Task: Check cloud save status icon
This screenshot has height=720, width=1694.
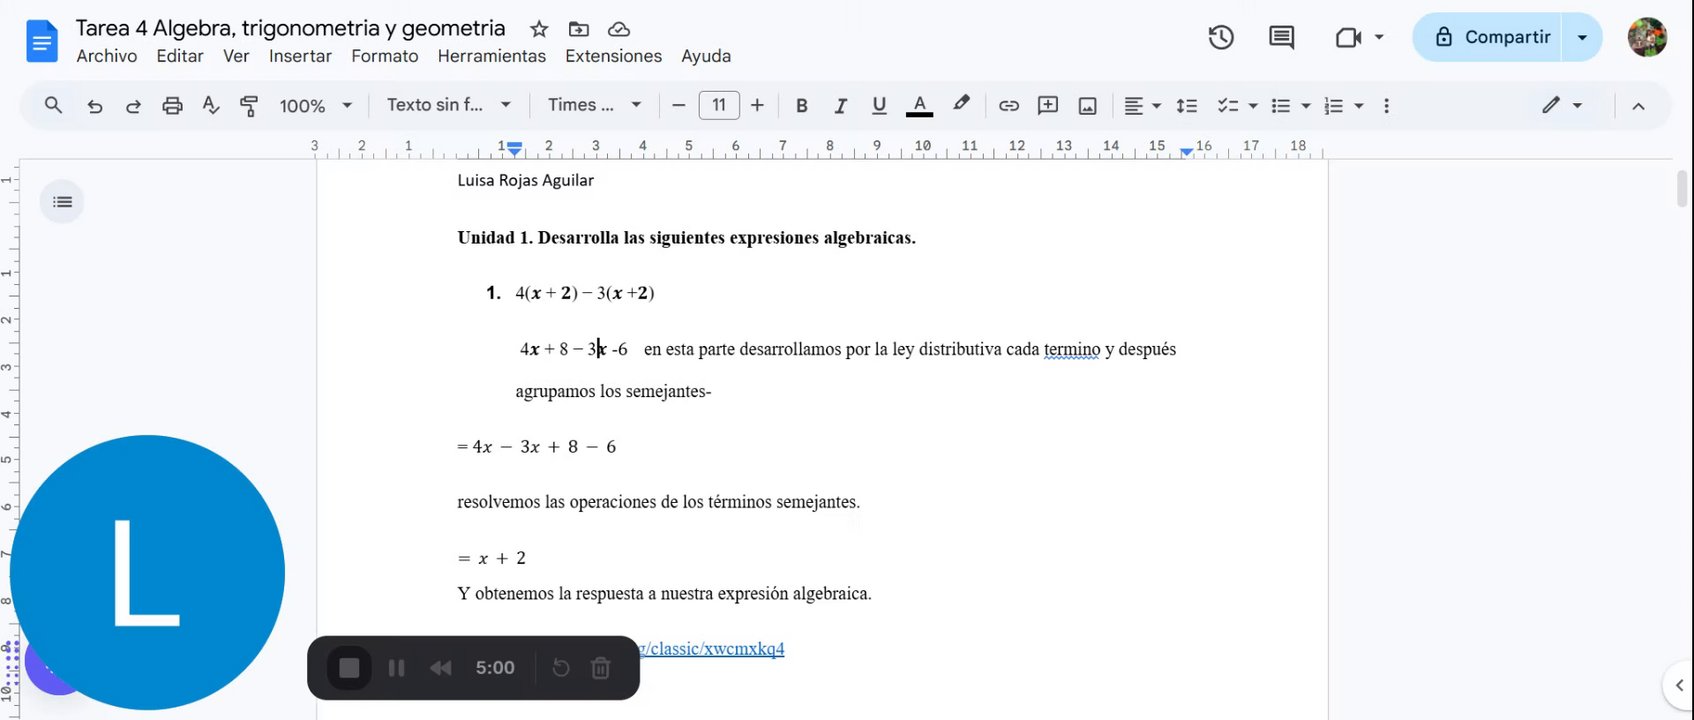Action: tap(619, 29)
